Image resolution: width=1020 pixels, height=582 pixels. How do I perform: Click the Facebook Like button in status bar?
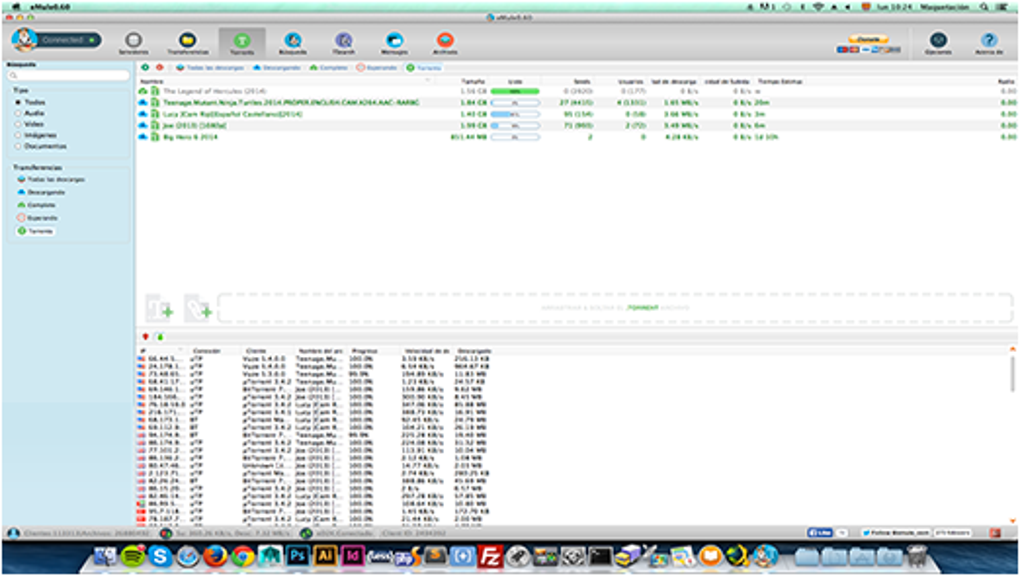tap(820, 533)
